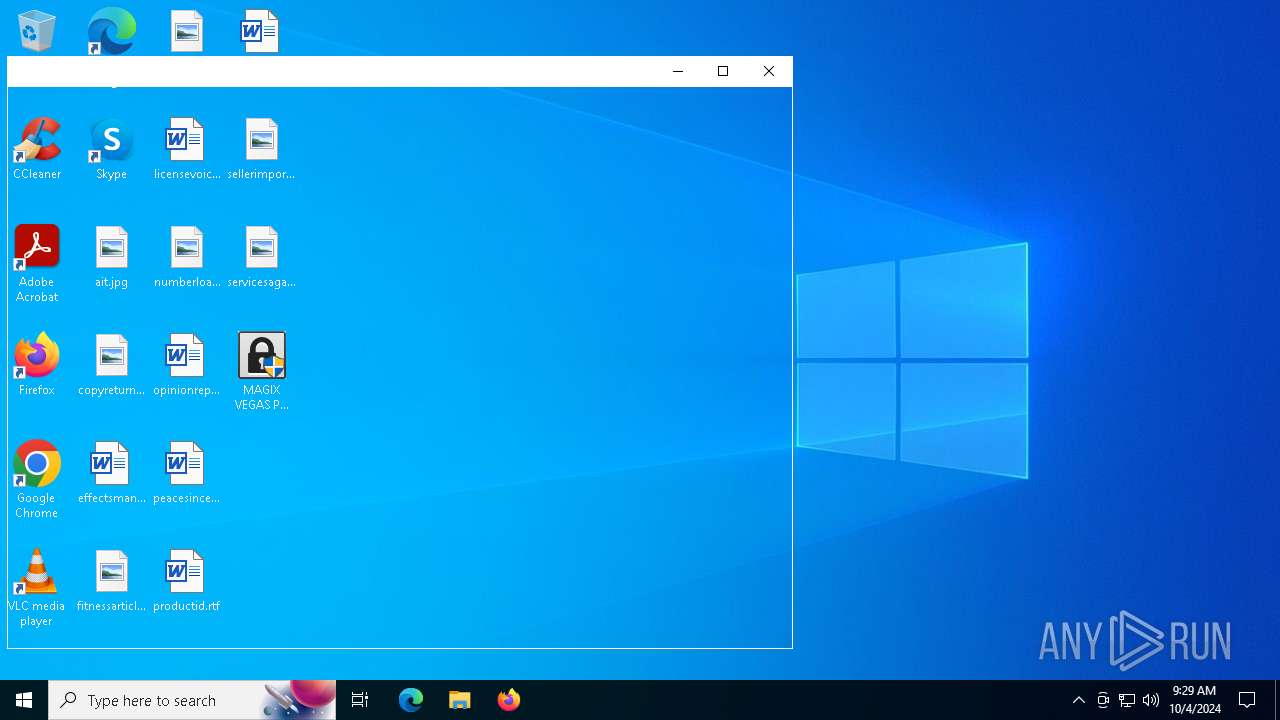Select the CCleaner desktop shortcut
The width and height of the screenshot is (1280, 720).
[37, 149]
